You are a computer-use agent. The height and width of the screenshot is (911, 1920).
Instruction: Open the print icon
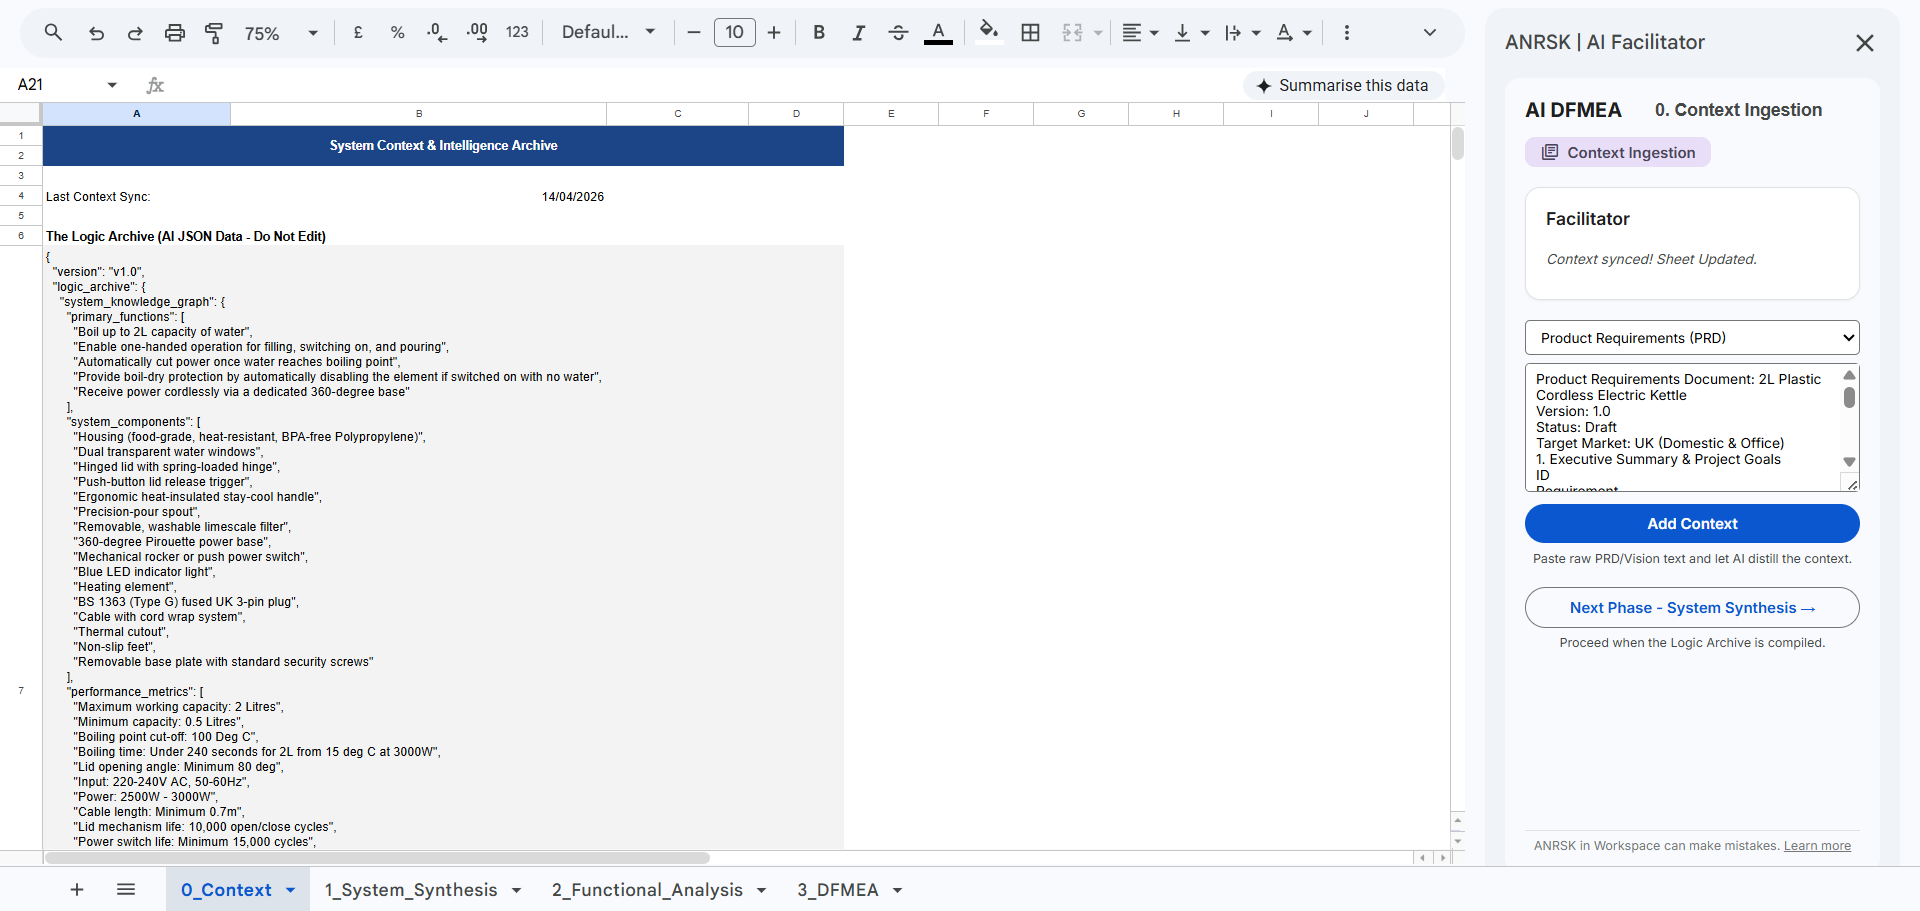175,32
